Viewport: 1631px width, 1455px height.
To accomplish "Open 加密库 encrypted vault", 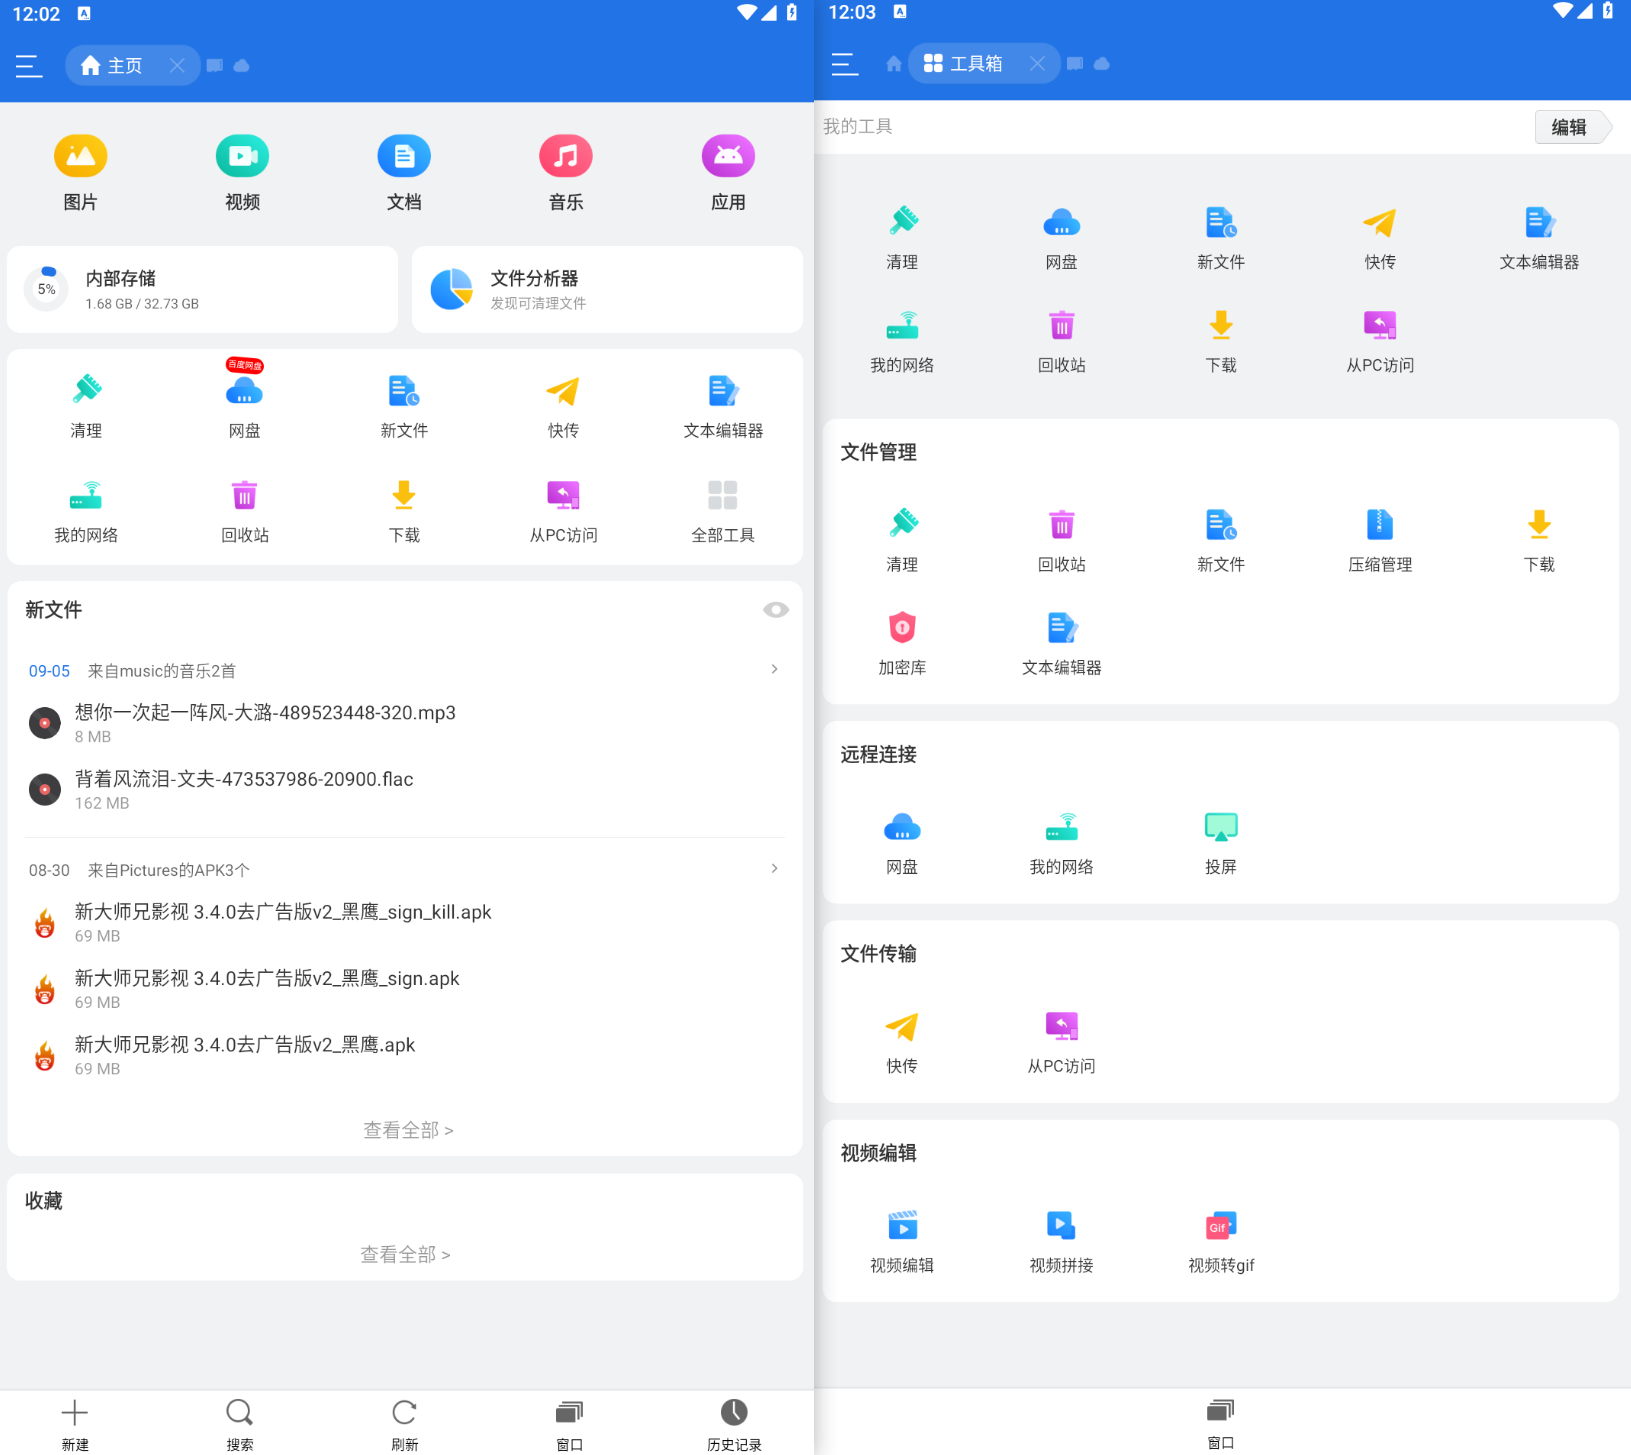I will coord(902,643).
